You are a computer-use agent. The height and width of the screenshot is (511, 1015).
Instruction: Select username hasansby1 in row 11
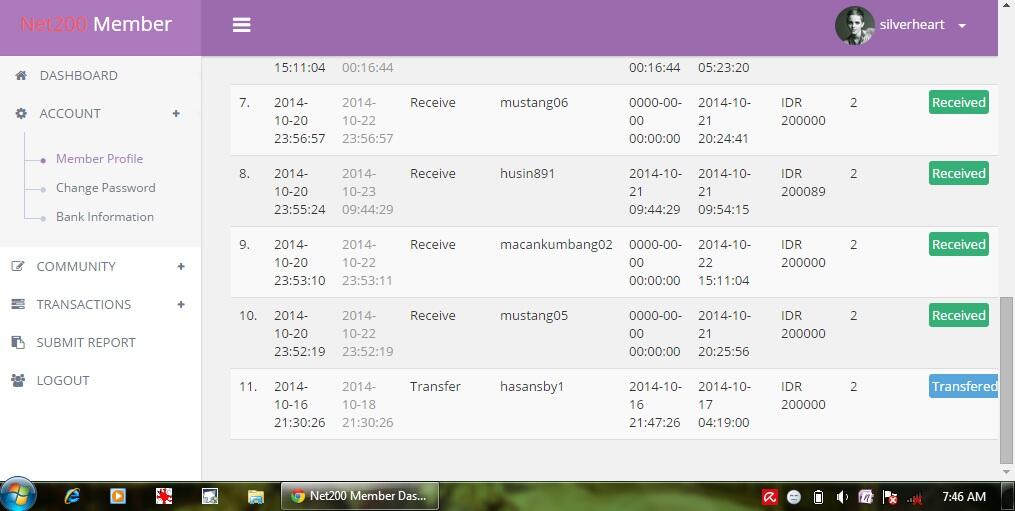coord(531,387)
